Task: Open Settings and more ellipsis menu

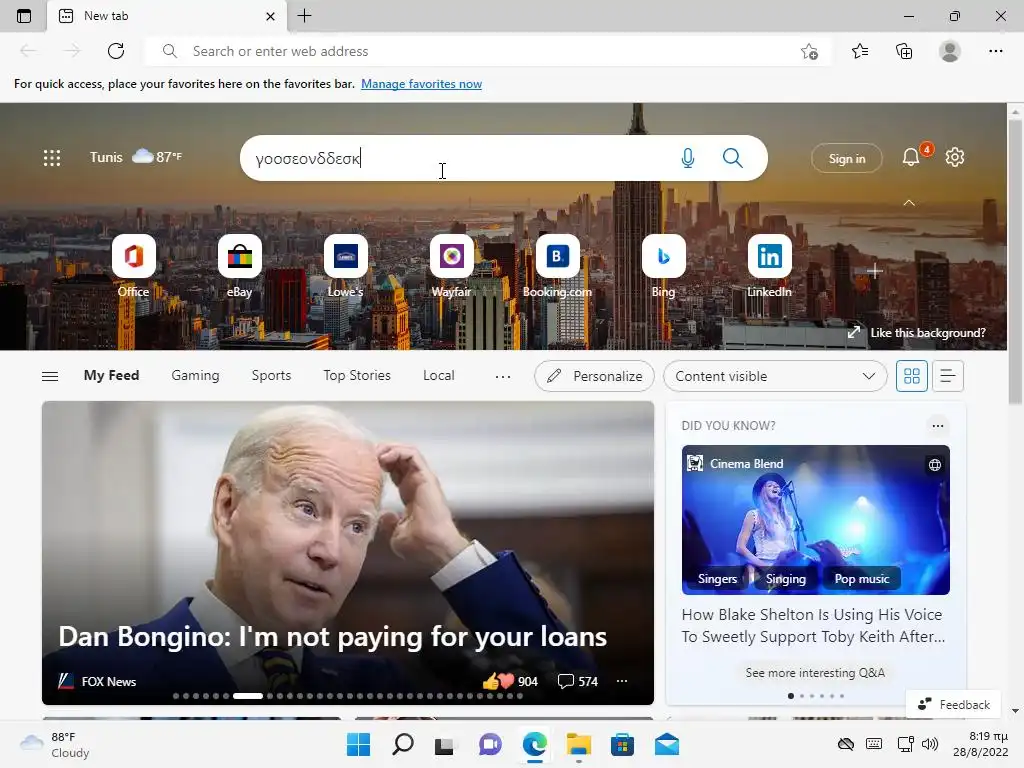Action: tap(995, 51)
